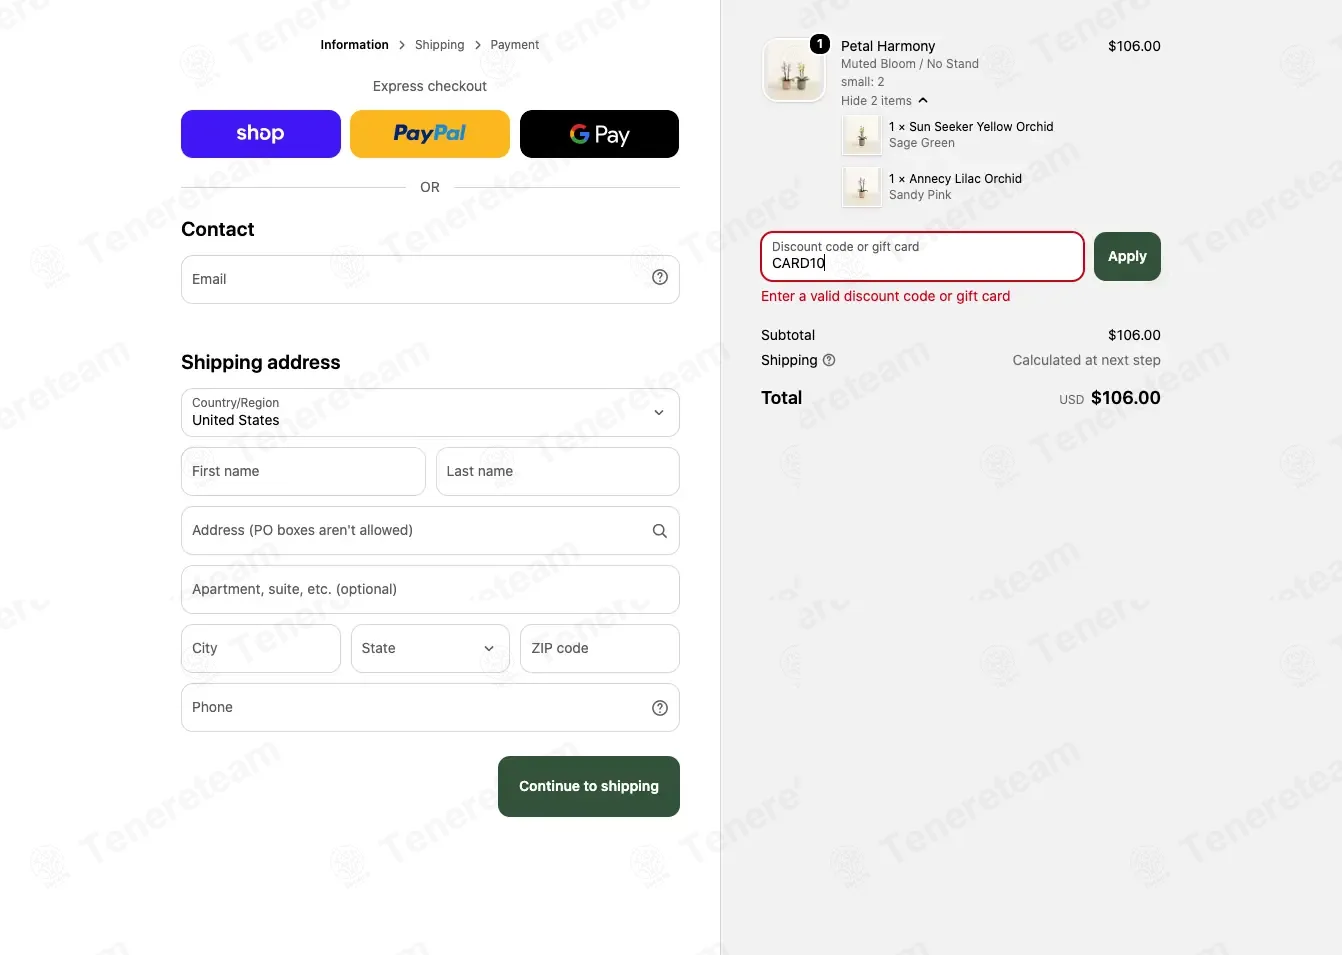Choose Google Pay express checkout
Image resolution: width=1342 pixels, height=955 pixels.
(600, 134)
